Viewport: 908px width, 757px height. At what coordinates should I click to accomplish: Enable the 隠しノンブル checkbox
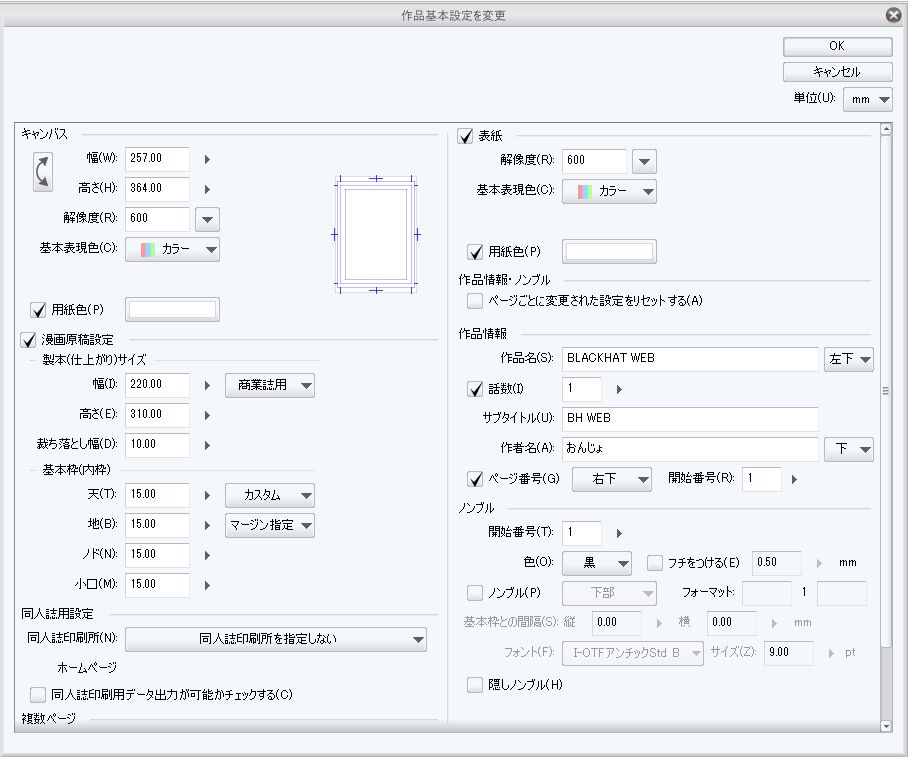coord(476,685)
